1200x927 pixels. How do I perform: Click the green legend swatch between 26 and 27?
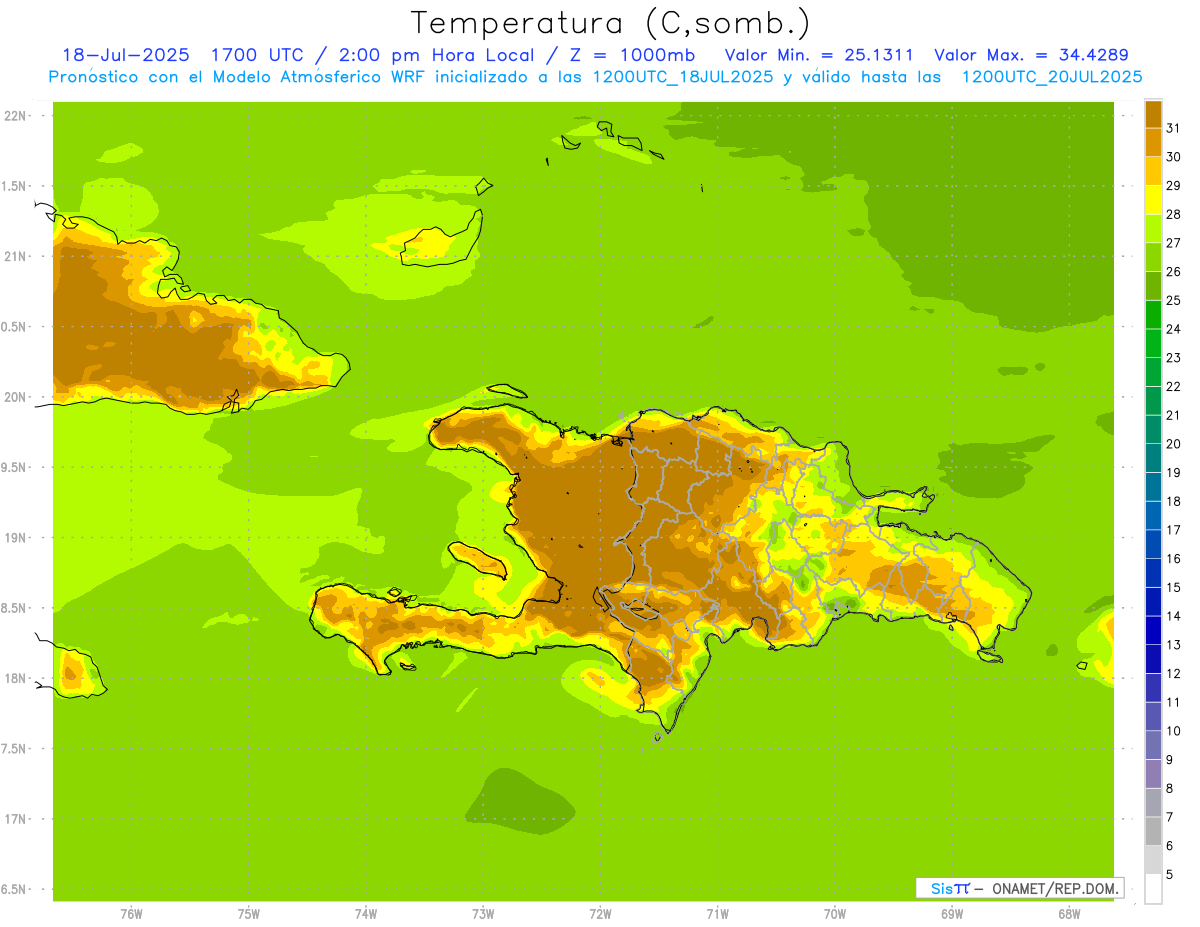1153,256
